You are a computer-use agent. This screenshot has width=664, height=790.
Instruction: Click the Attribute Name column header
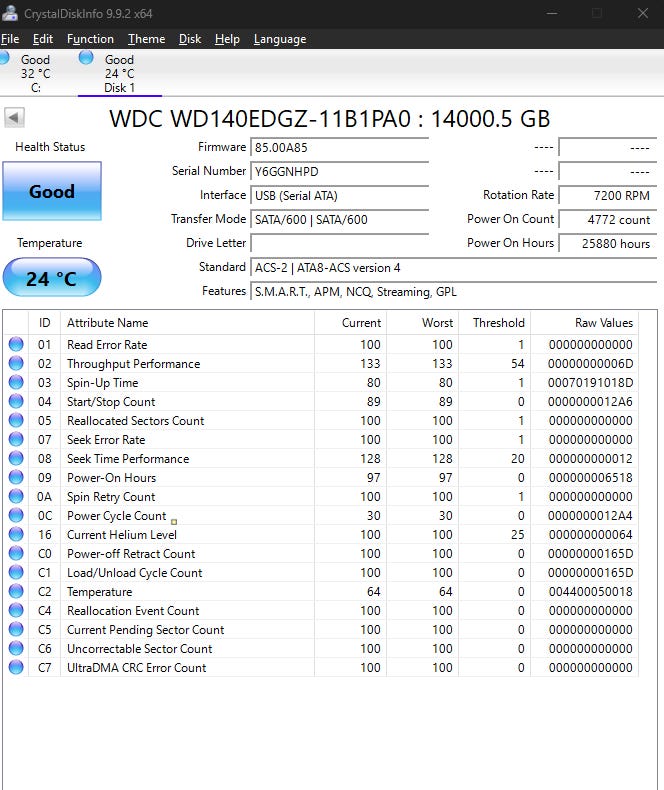coord(187,322)
